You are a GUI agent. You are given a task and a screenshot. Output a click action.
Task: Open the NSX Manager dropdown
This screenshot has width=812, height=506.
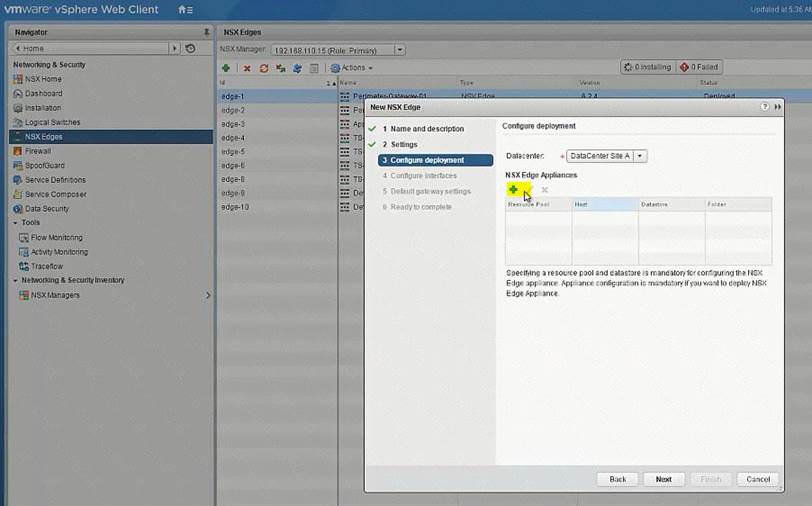tap(399, 49)
